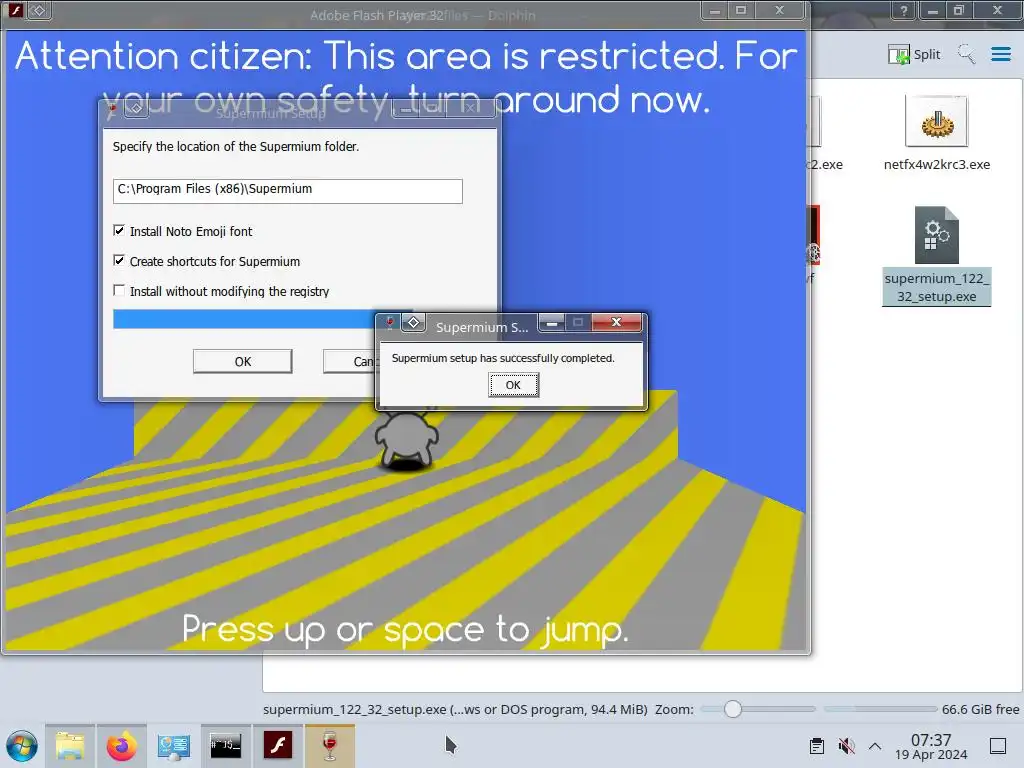Viewport: 1024px width, 768px height.
Task: Click the partly hidden Cancel button in Supermium Setup
Action: (349, 361)
